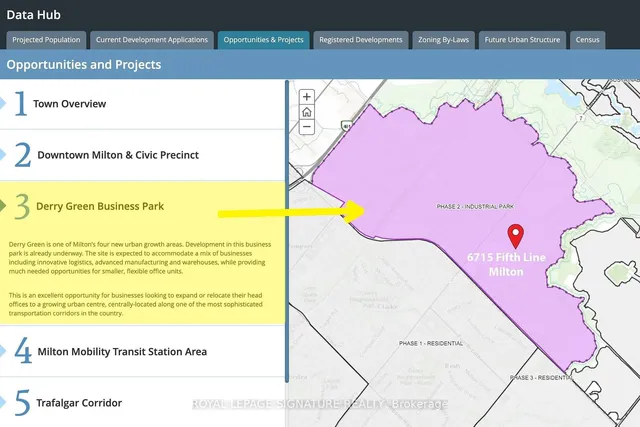The image size is (640, 427).
Task: Click the Opportunities & Projects tab
Action: point(263,40)
